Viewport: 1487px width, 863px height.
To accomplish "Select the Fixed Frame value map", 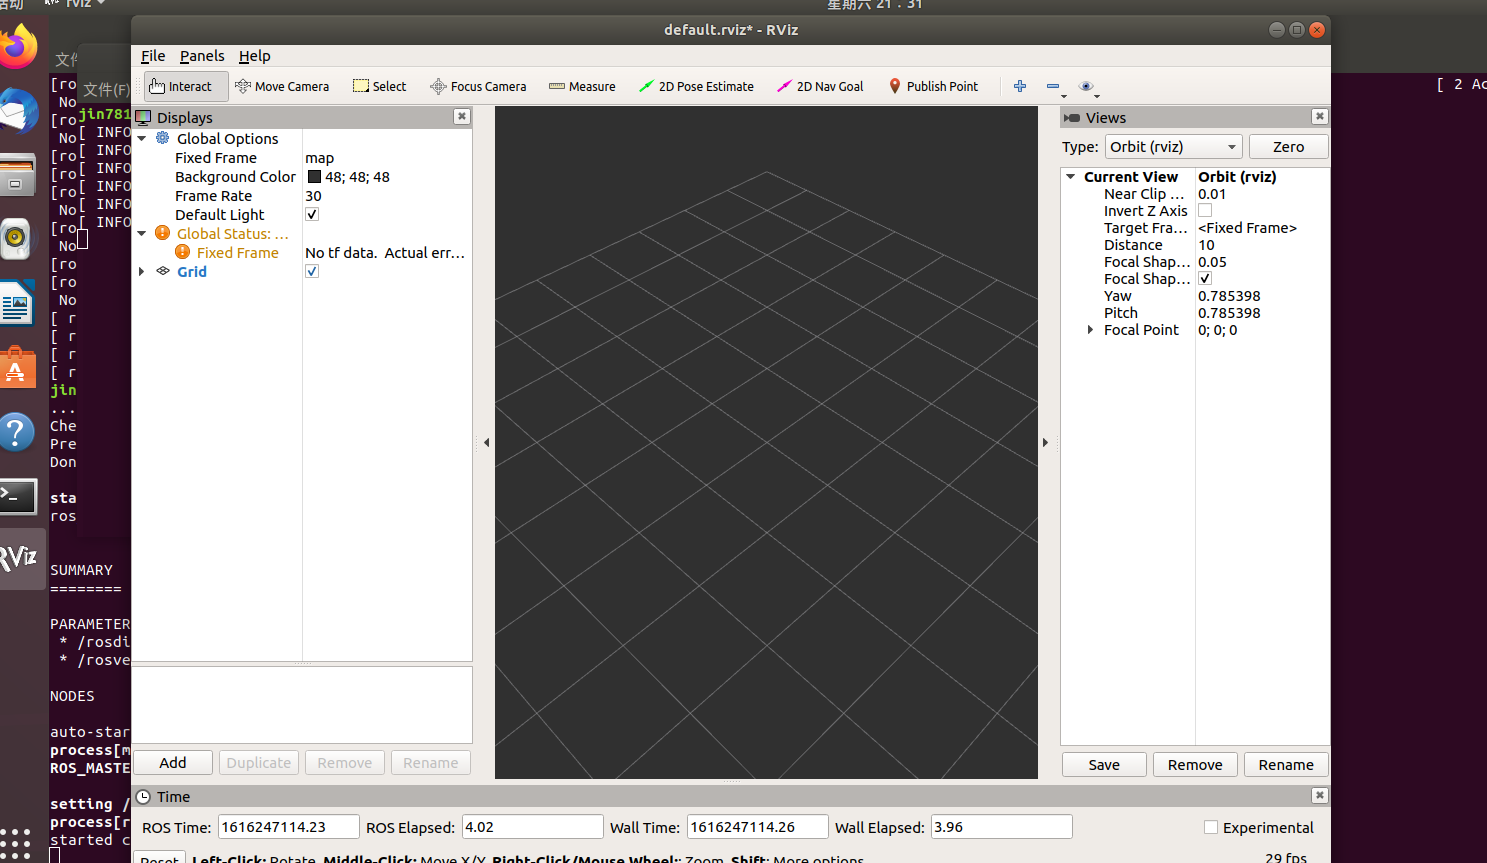I will [x=320, y=158].
